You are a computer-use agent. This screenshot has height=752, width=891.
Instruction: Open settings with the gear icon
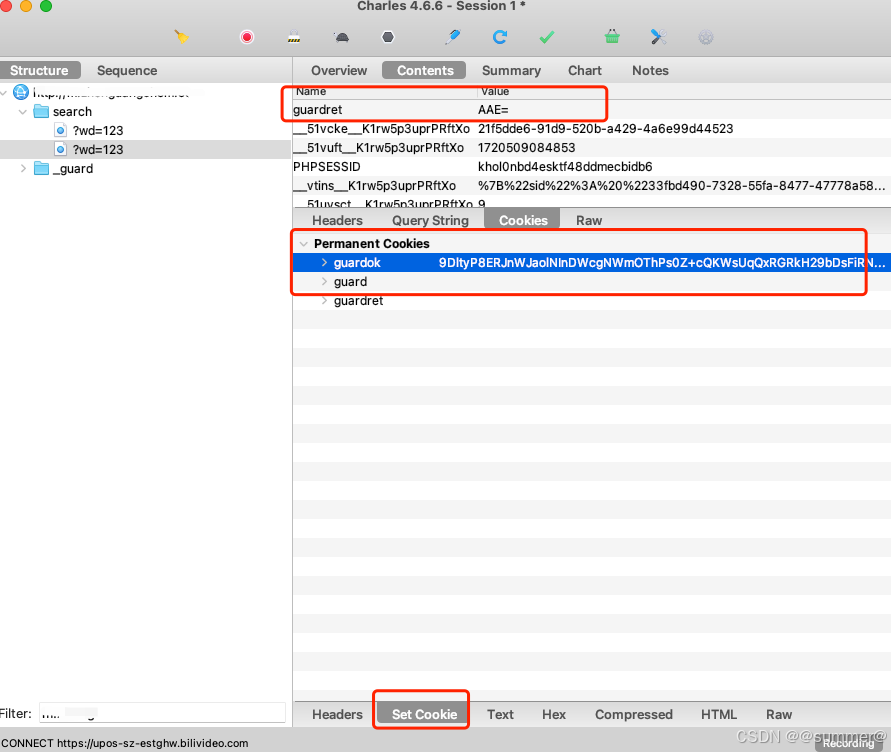[706, 37]
